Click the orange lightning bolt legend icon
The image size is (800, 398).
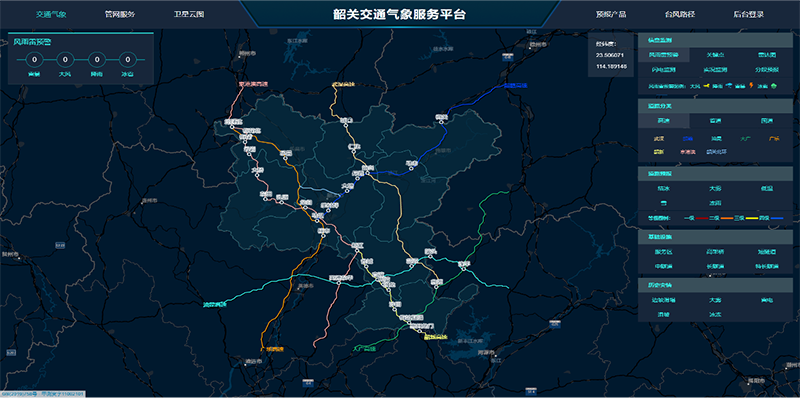pyautogui.click(x=752, y=85)
